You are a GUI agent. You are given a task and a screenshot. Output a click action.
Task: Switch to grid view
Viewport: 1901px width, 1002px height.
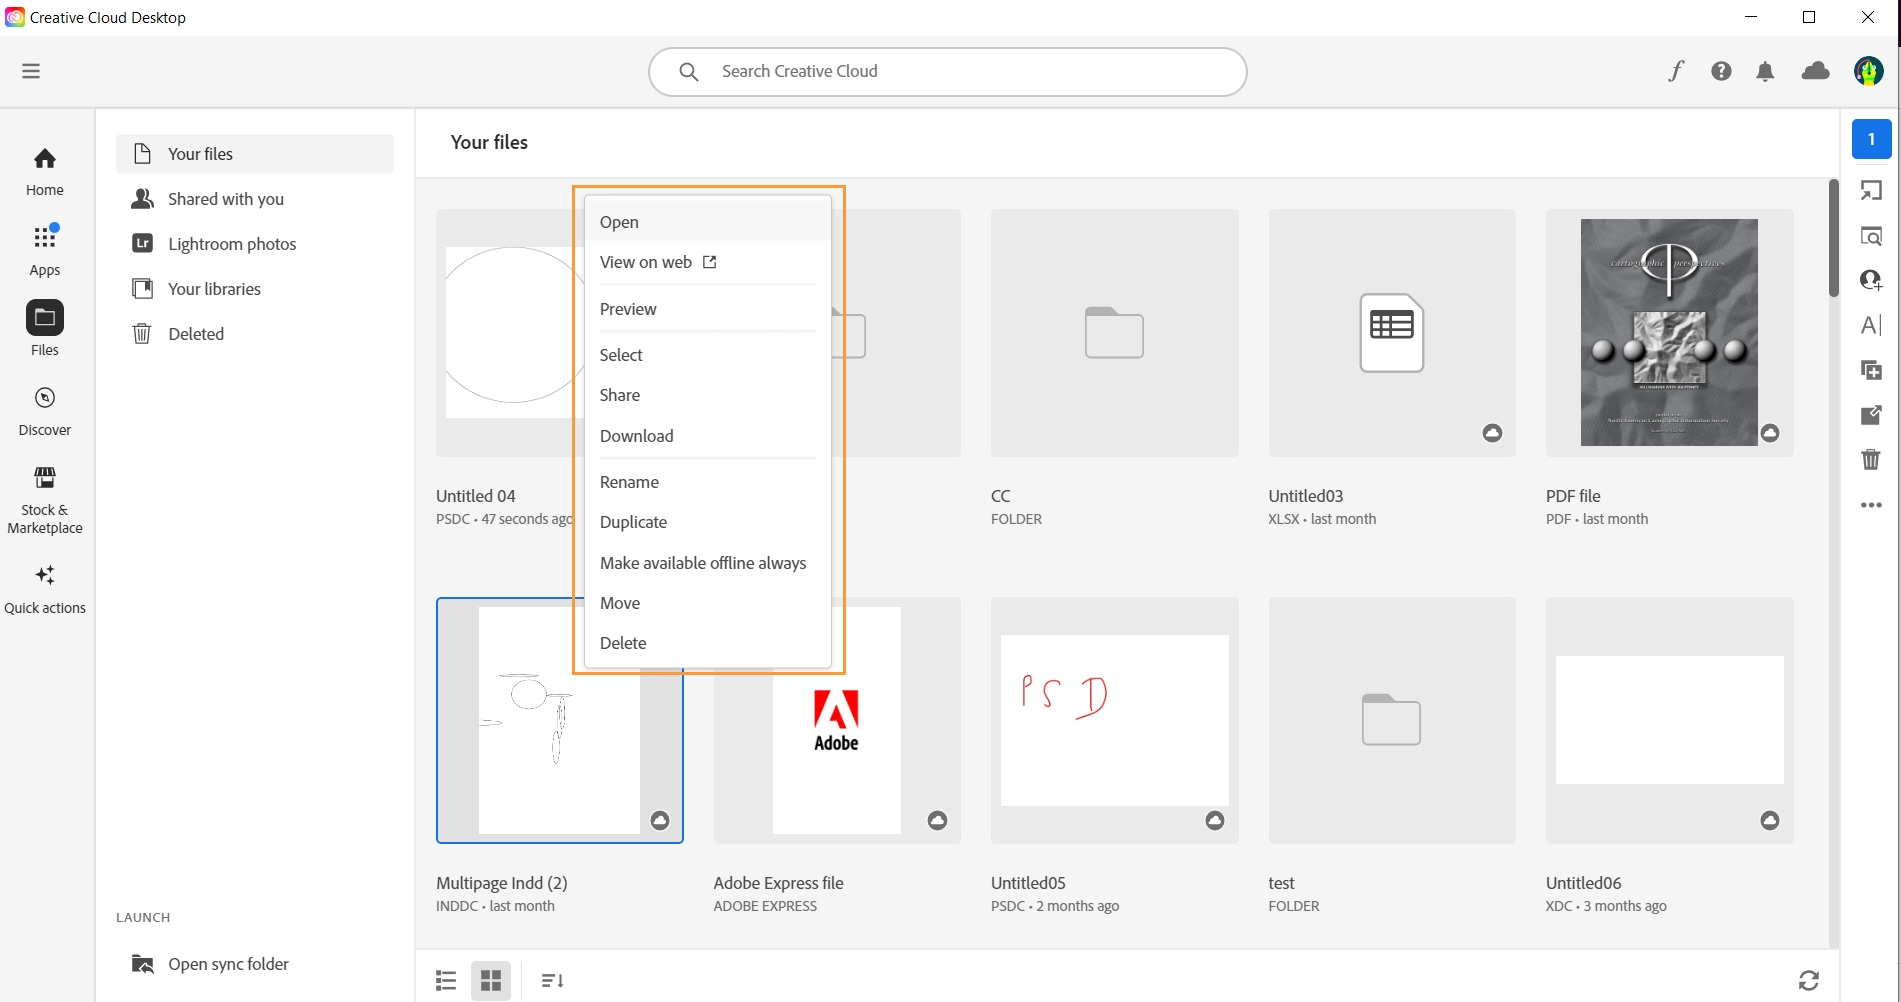point(491,980)
